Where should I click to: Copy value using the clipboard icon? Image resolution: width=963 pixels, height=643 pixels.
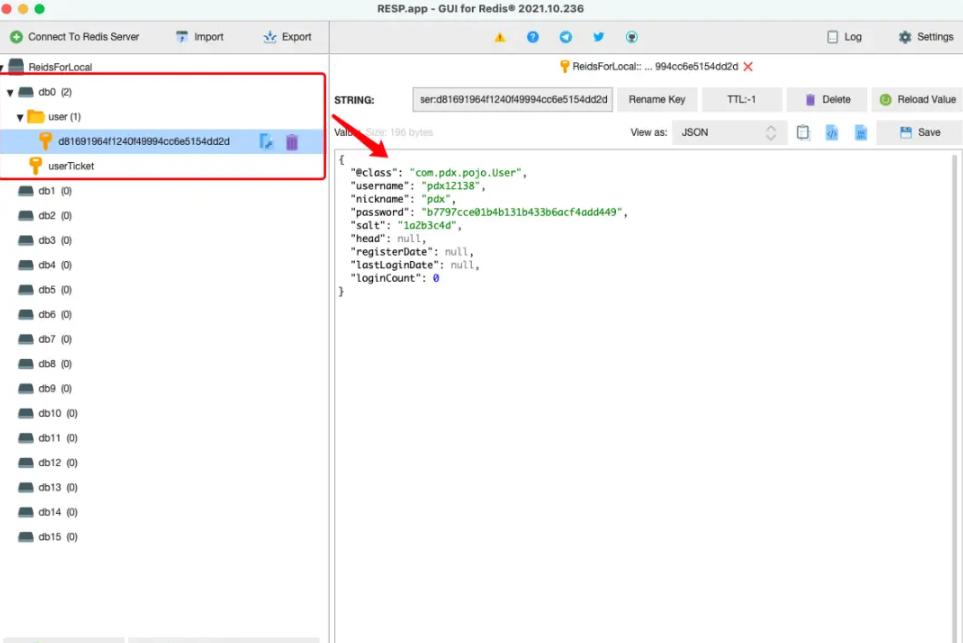coord(803,132)
